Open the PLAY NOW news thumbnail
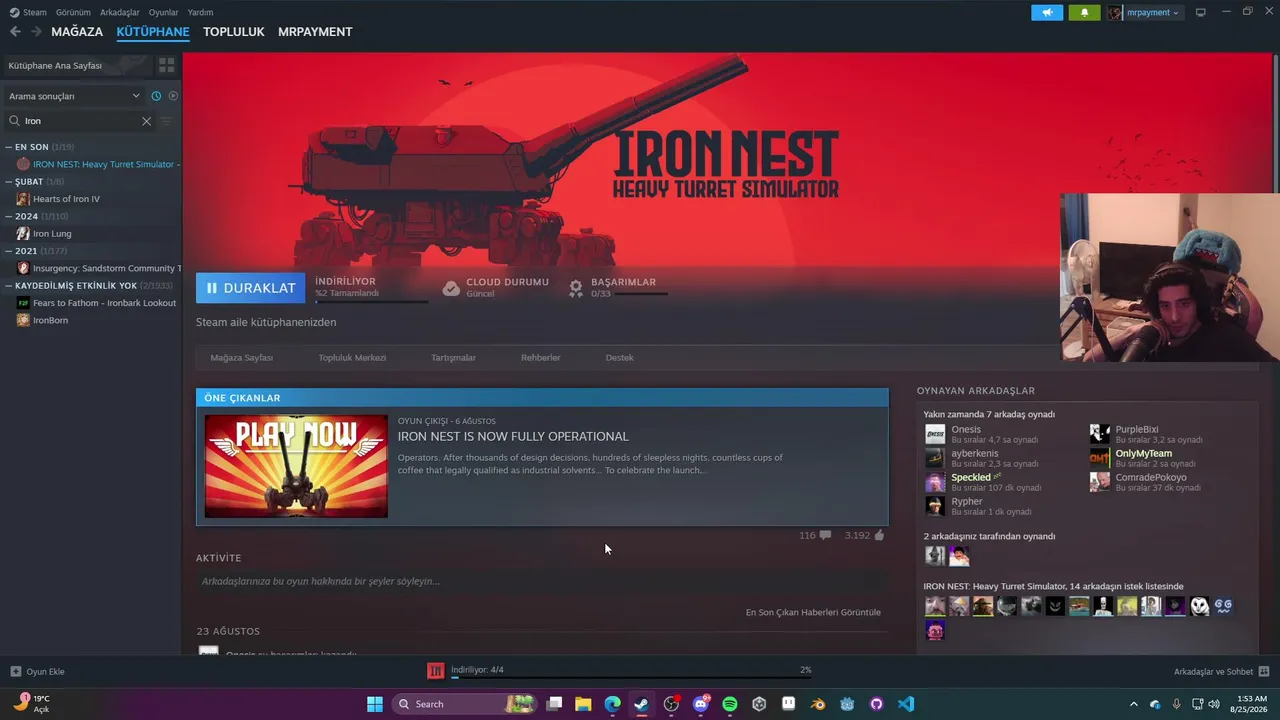 click(x=296, y=466)
